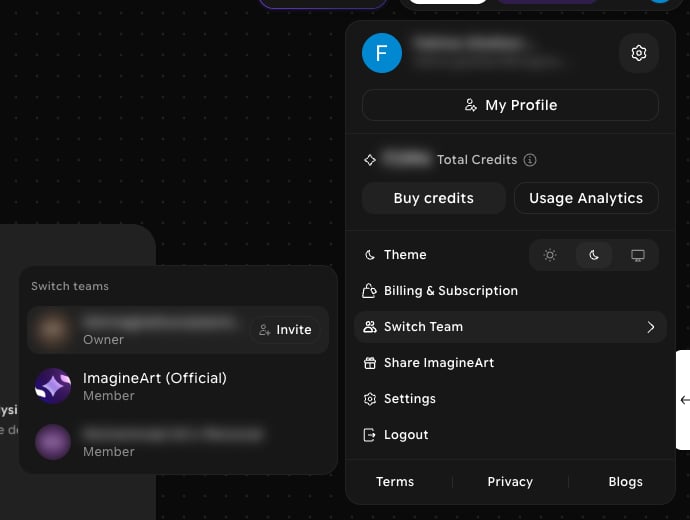Expand Switch Team chevron arrow
Screen dimensions: 690x520
coord(650,327)
